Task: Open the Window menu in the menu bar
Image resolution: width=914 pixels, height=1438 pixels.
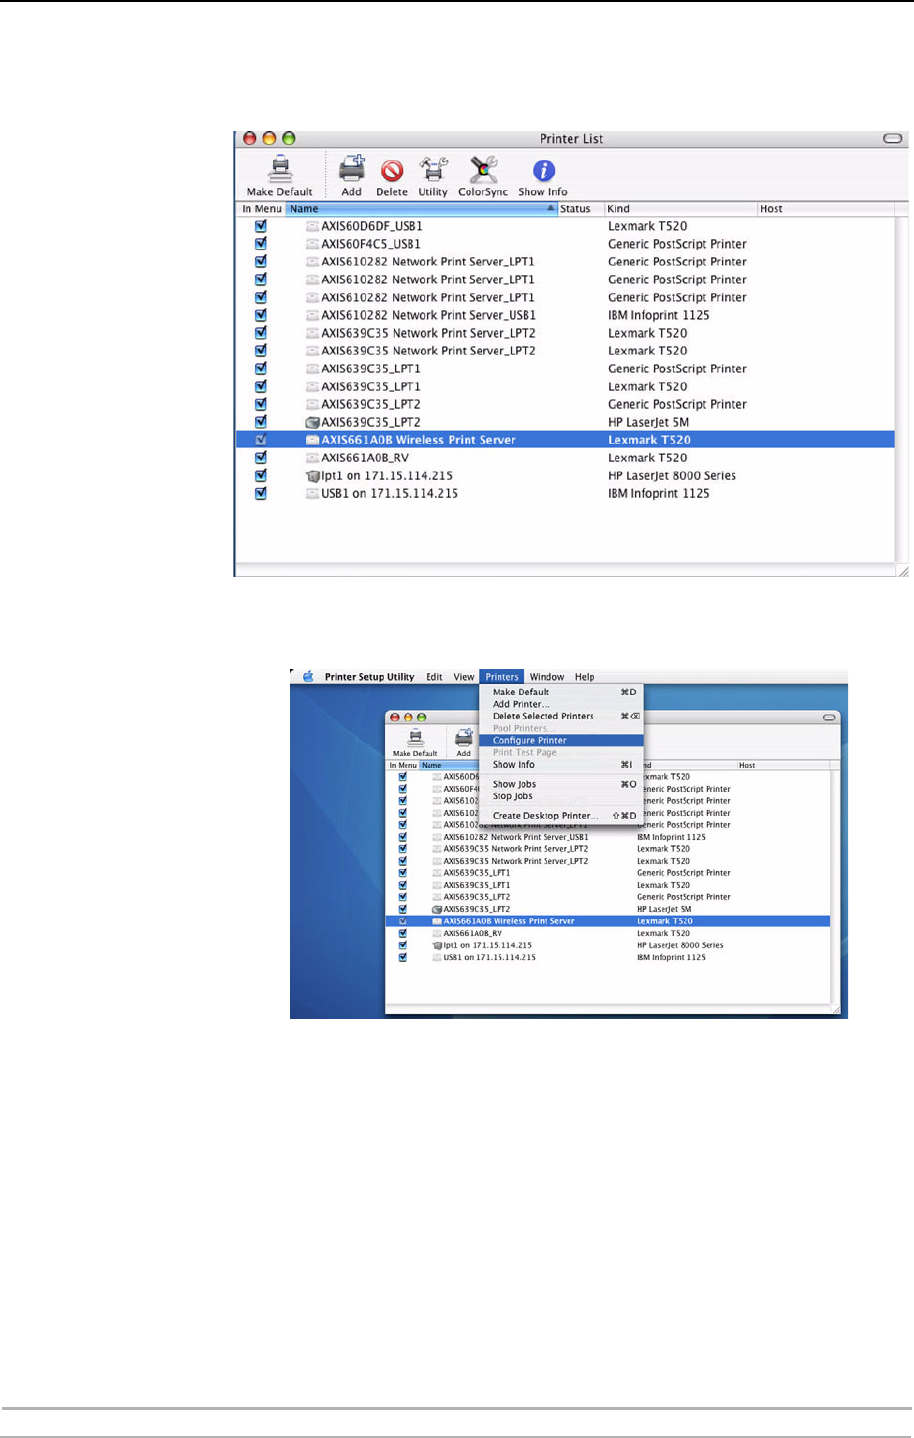Action: tap(547, 677)
